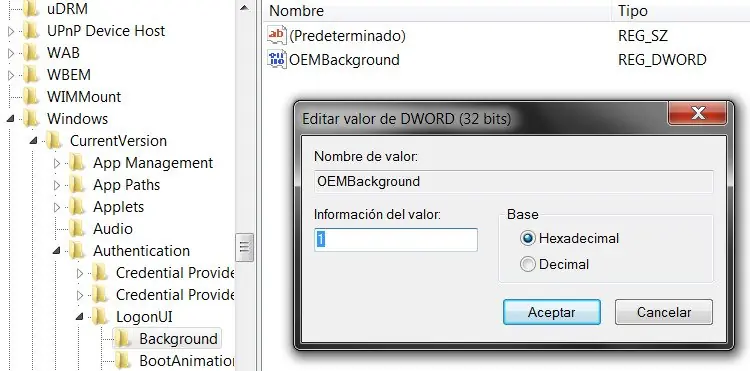Click the uDRM folder icon
This screenshot has height=371, width=750.
31,9
